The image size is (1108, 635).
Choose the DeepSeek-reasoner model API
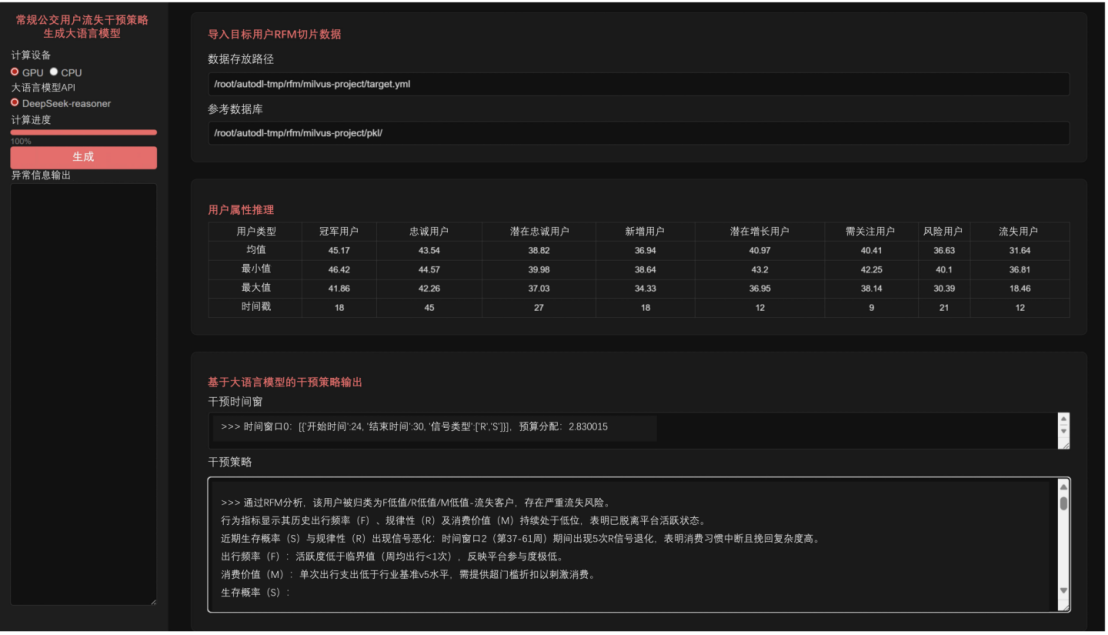[15, 102]
